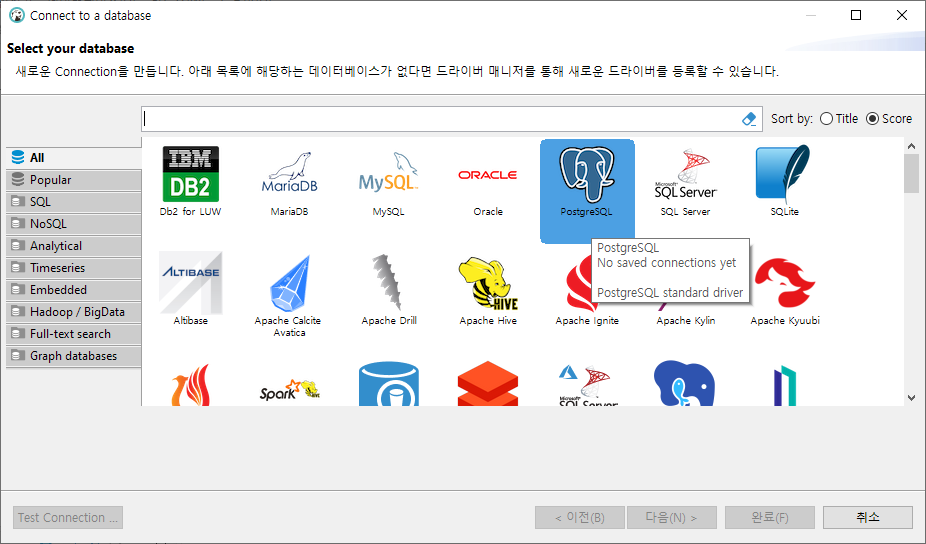Viewport: 926px width, 544px height.
Task: Click the 취소 cancel button
Action: click(x=868, y=517)
